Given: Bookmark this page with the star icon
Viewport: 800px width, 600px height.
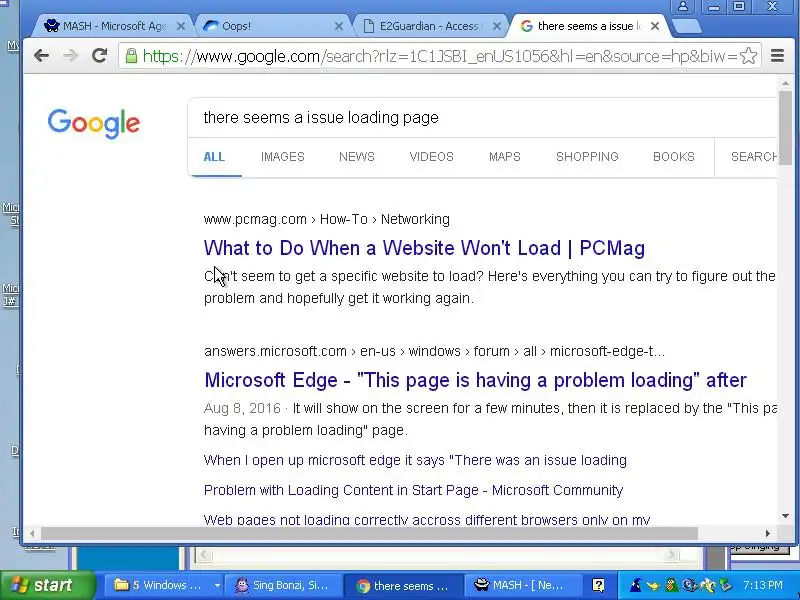Looking at the screenshot, I should [748, 56].
